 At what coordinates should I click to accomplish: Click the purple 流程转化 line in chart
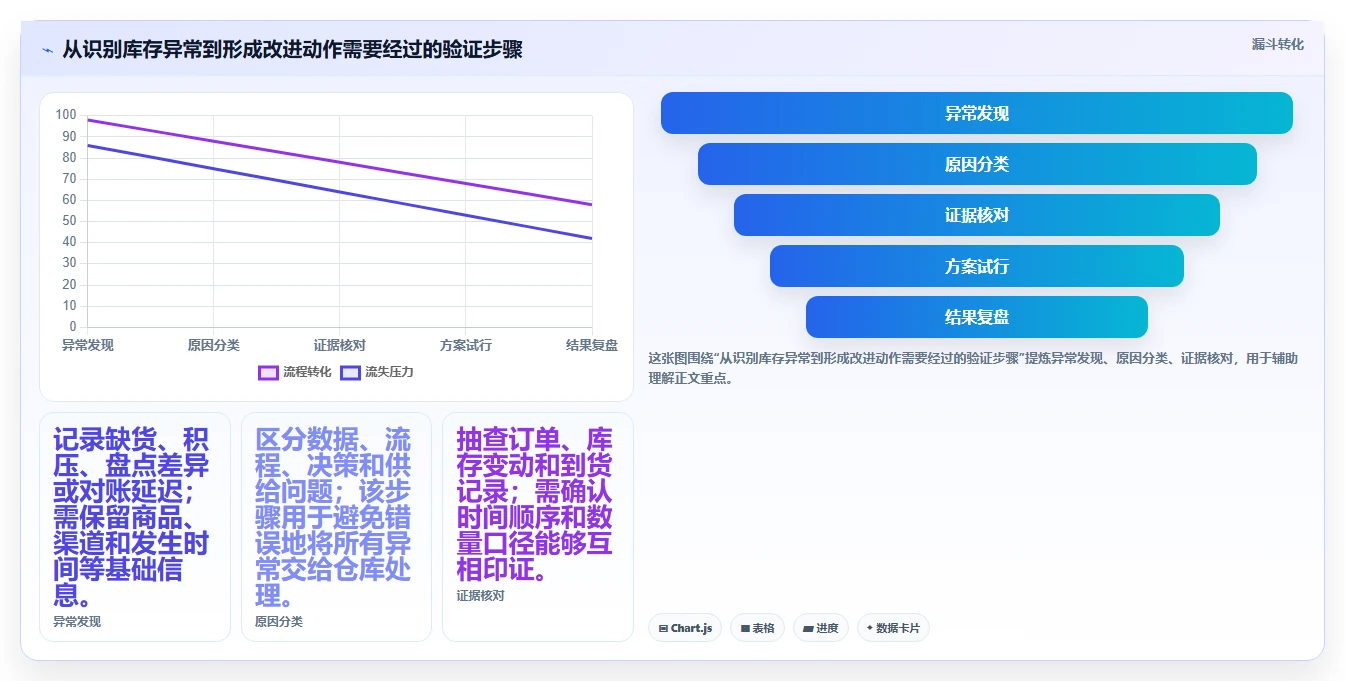point(340,162)
